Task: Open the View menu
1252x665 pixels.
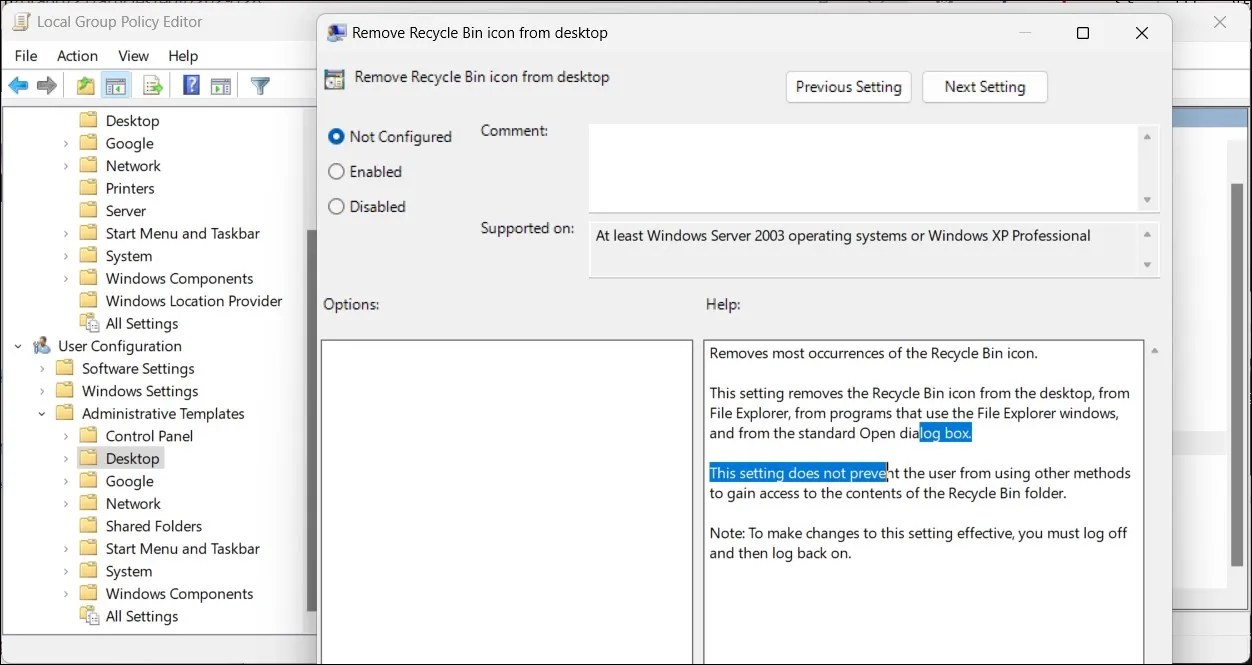Action: [133, 55]
